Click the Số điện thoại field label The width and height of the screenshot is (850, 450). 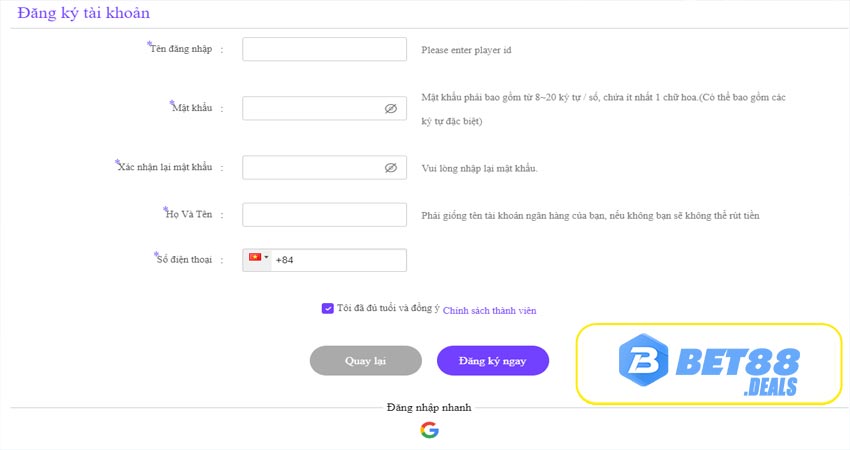tap(183, 259)
